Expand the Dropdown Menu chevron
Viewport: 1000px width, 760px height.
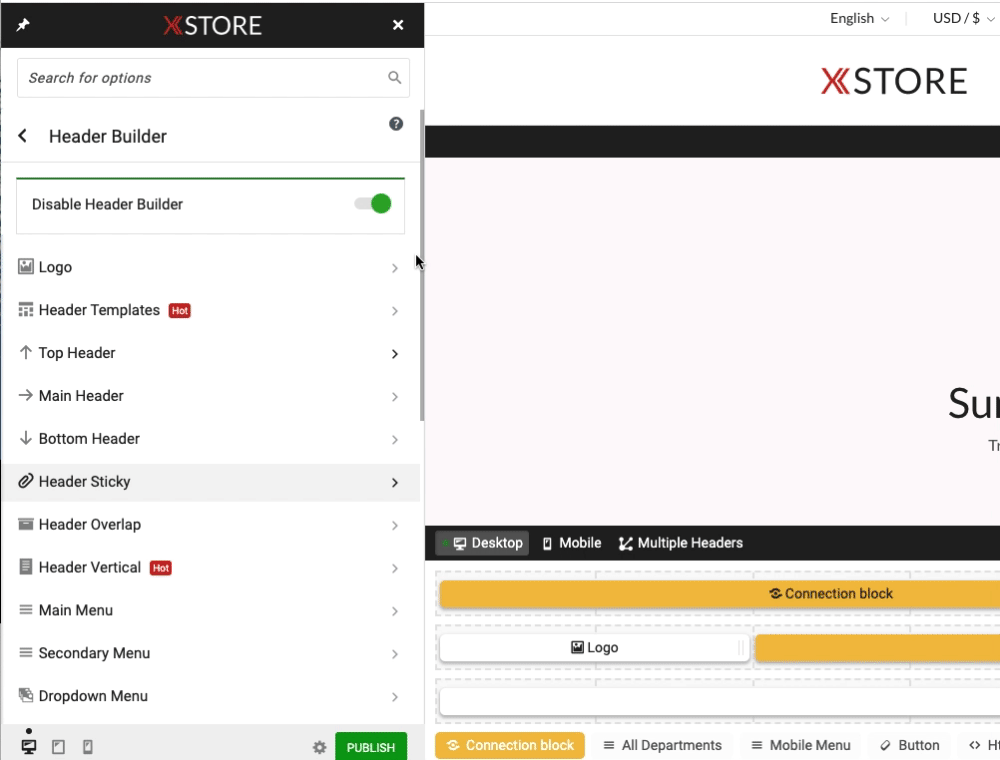point(395,697)
